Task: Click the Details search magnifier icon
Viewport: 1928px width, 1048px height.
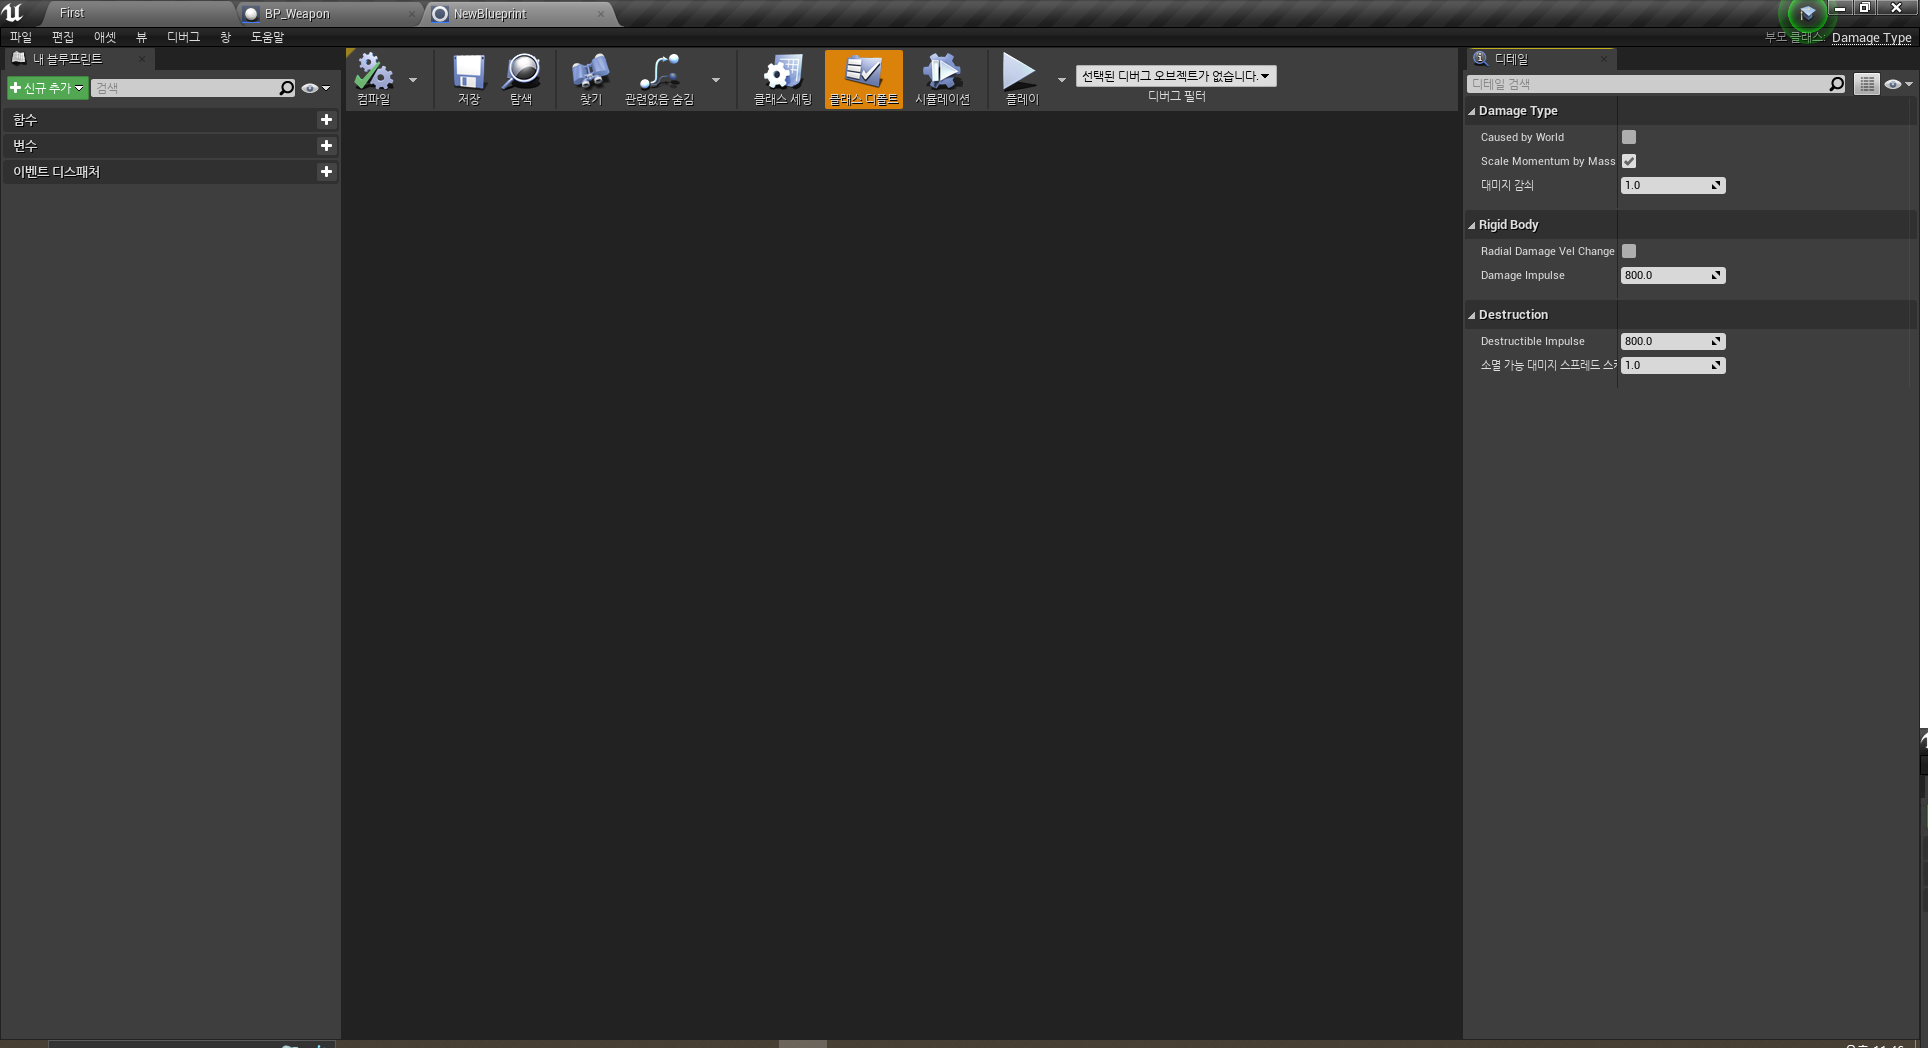Action: tap(1837, 84)
